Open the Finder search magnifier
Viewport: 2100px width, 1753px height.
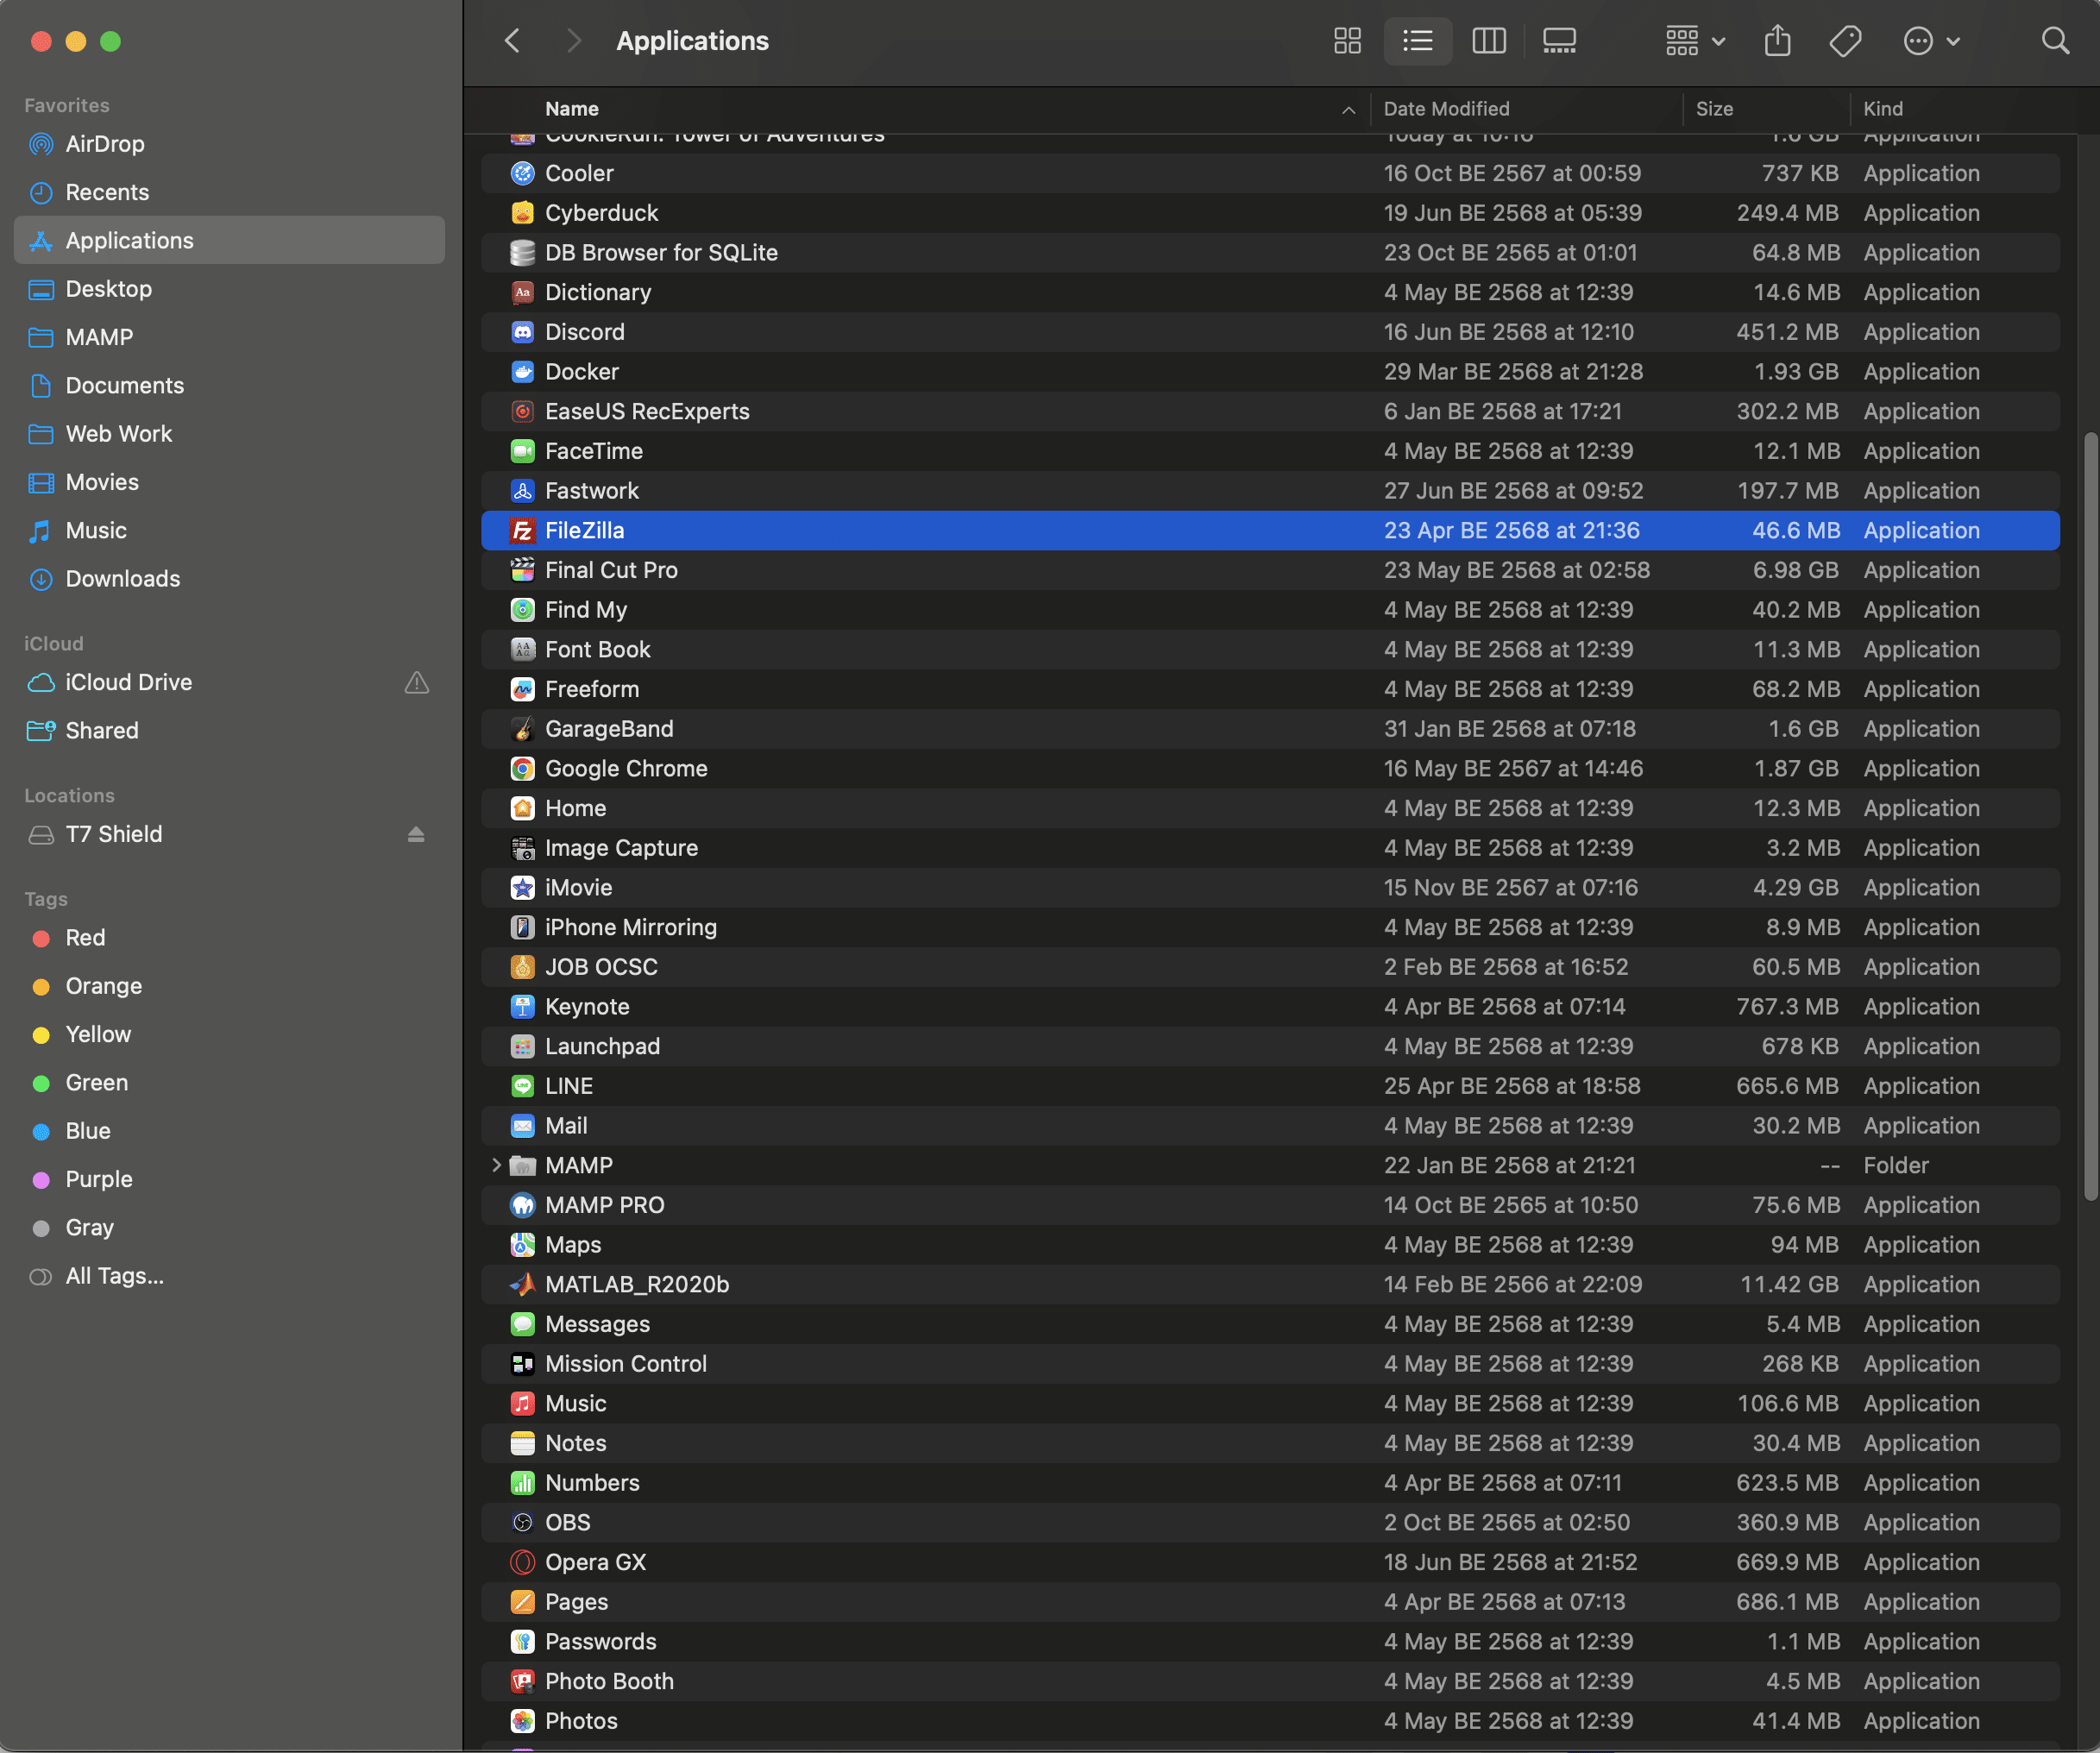pos(2055,41)
